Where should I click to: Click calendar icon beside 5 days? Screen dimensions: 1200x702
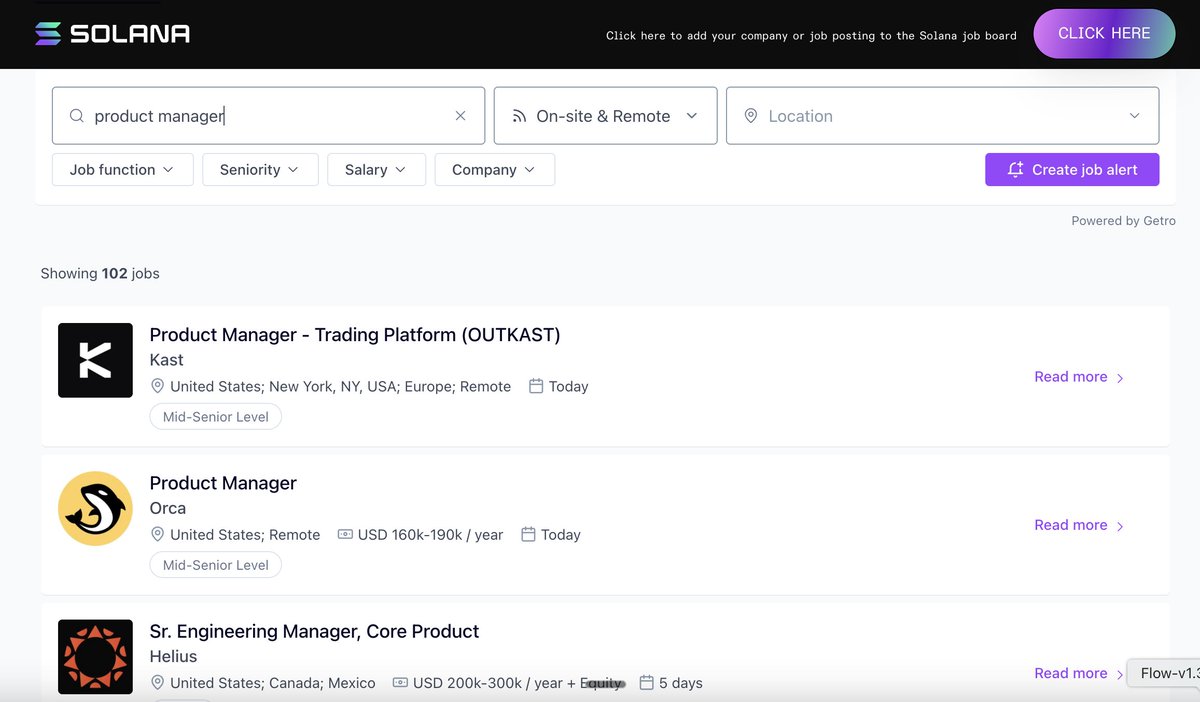[646, 682]
